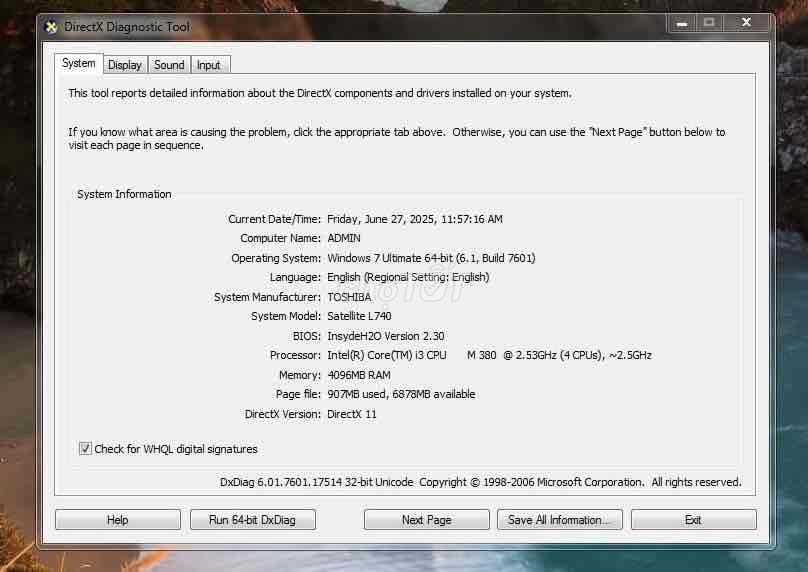Click the System Information group label
The image size is (808, 572).
coord(124,194)
